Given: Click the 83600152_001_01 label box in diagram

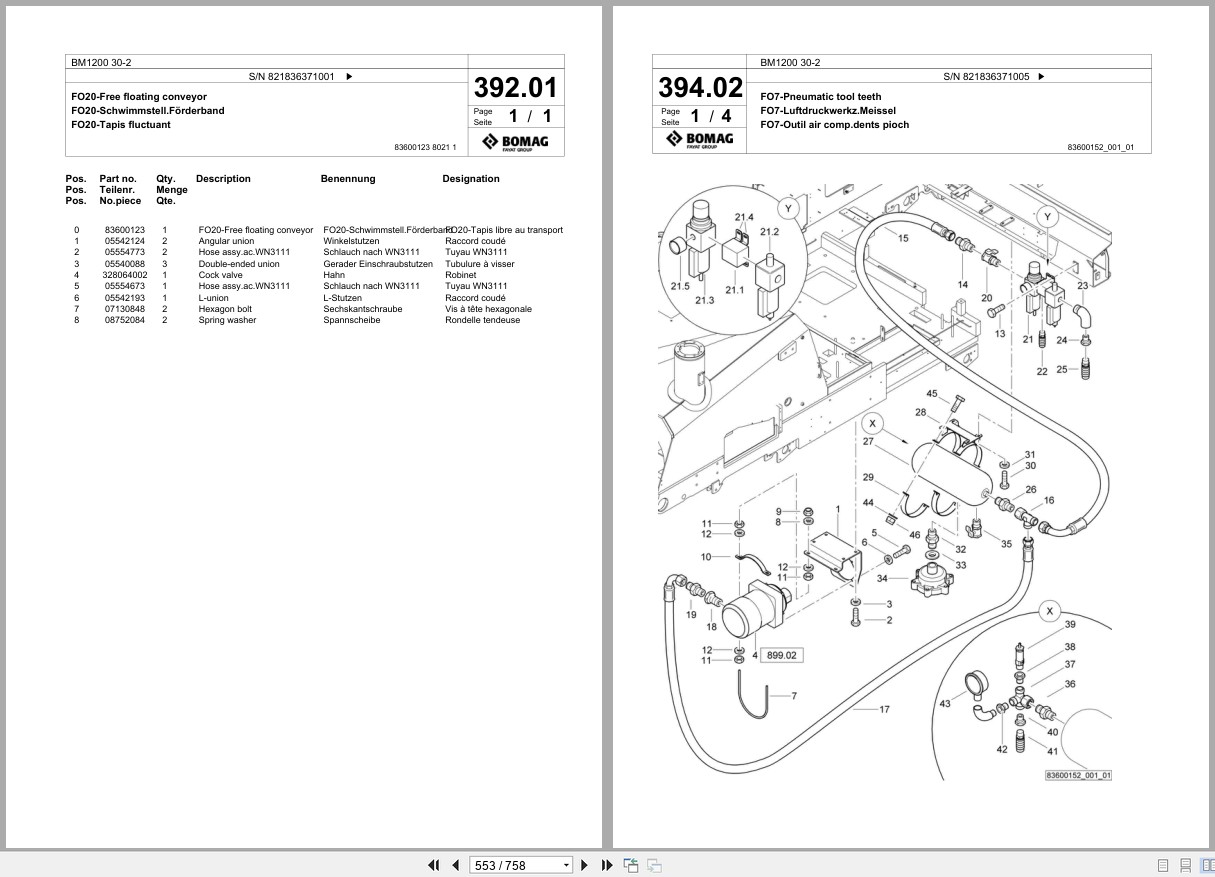Looking at the screenshot, I should click(1079, 775).
